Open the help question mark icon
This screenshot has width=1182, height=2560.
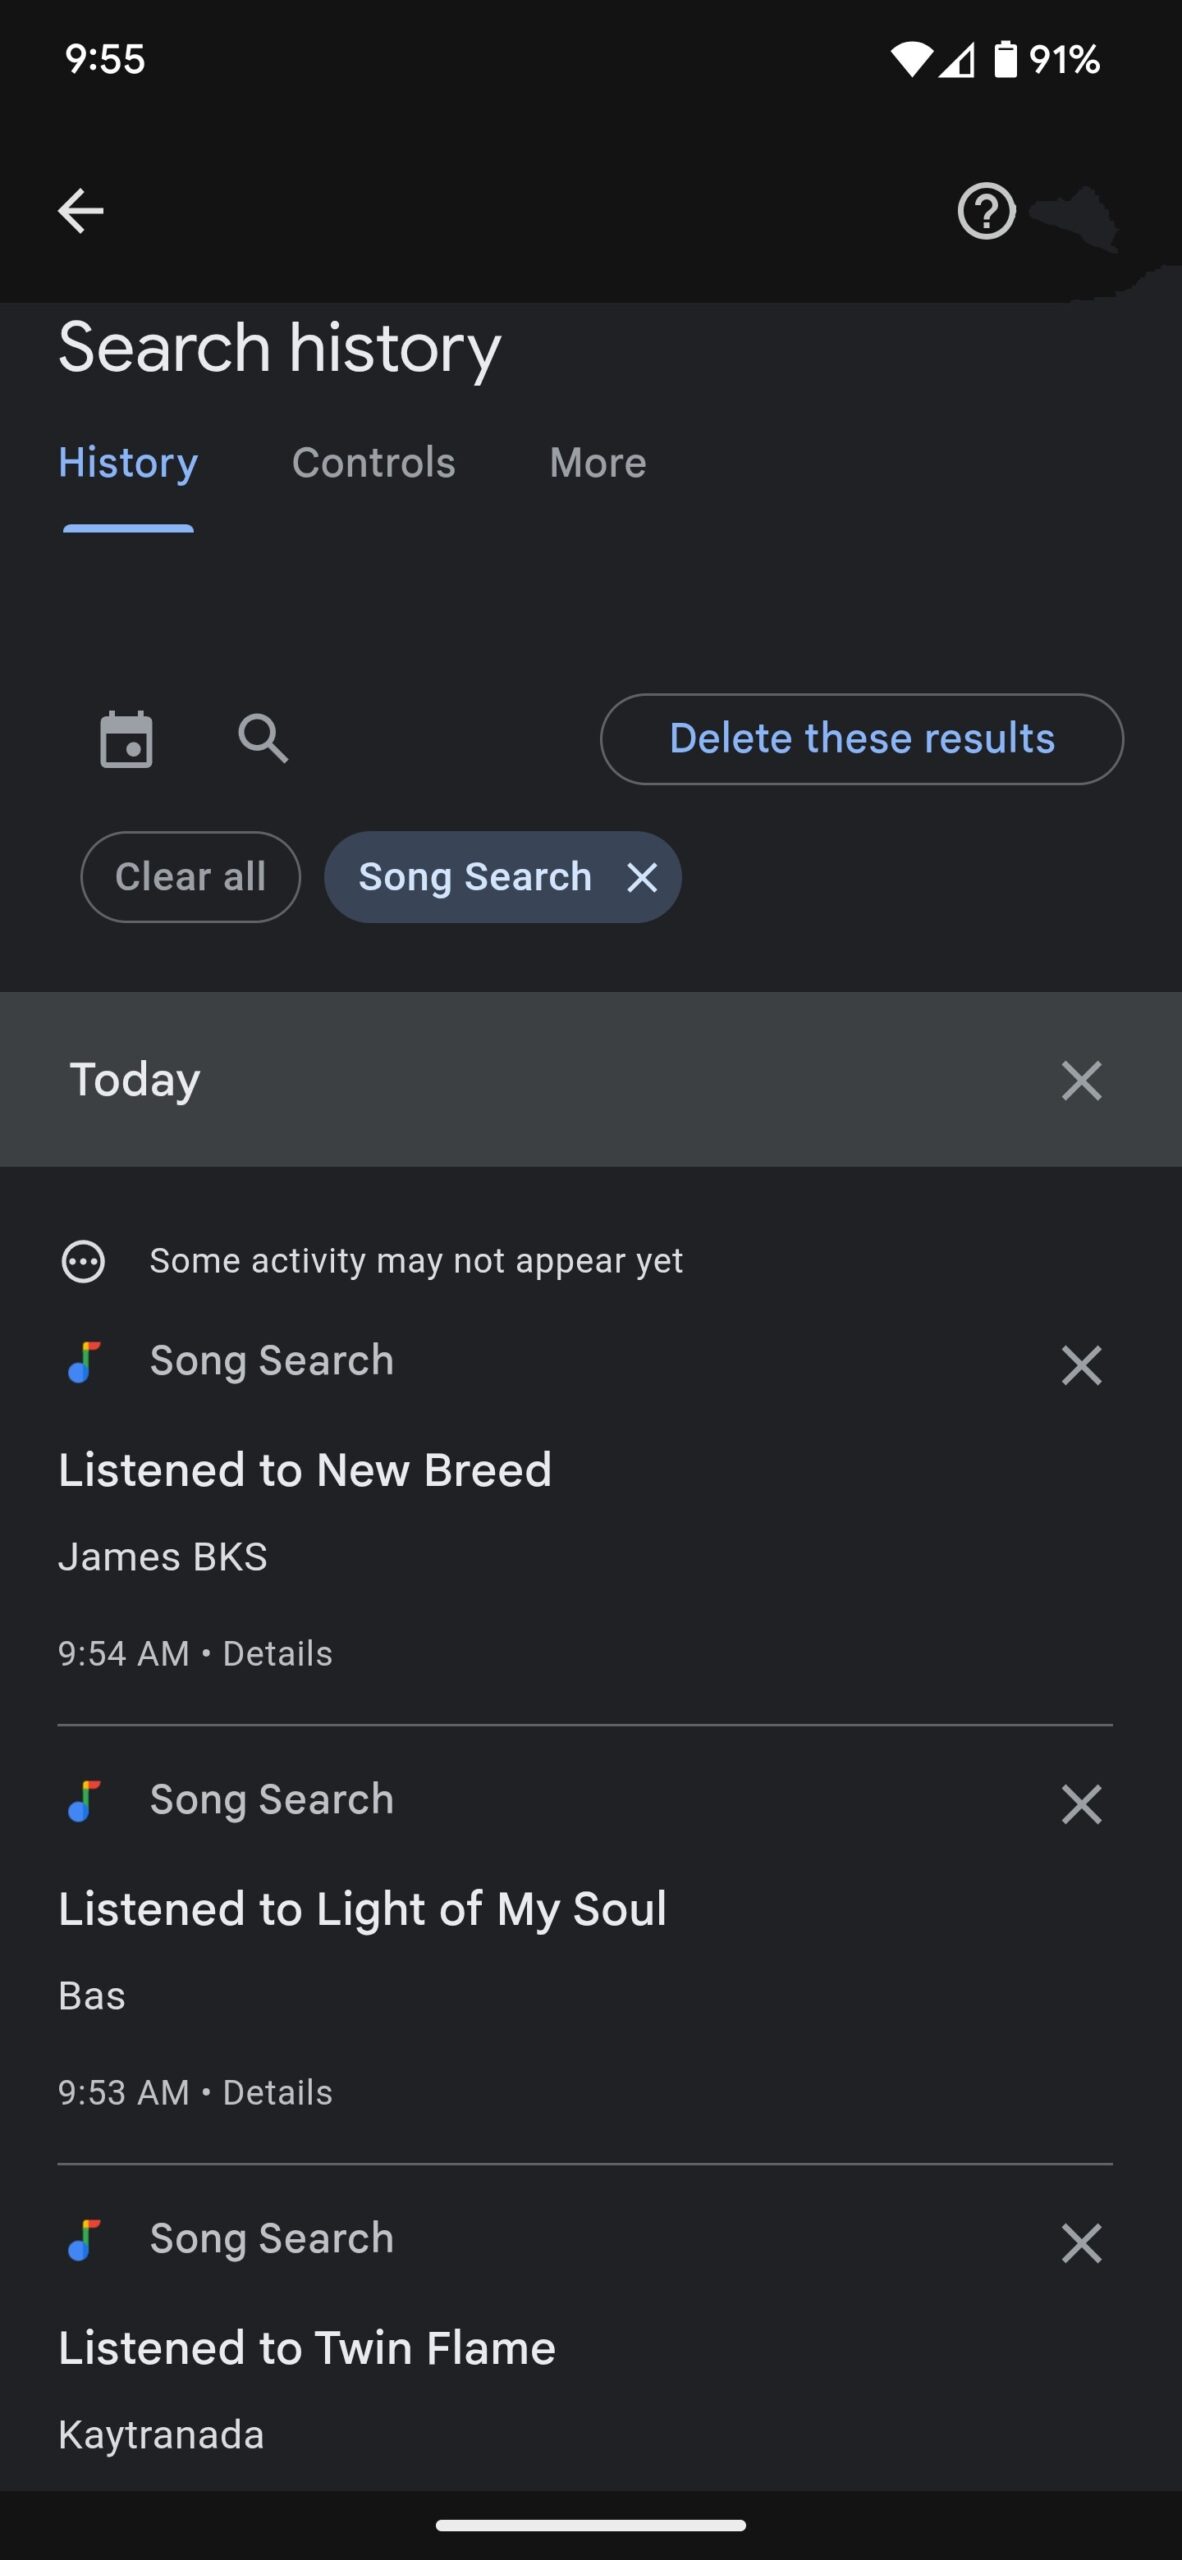point(986,211)
